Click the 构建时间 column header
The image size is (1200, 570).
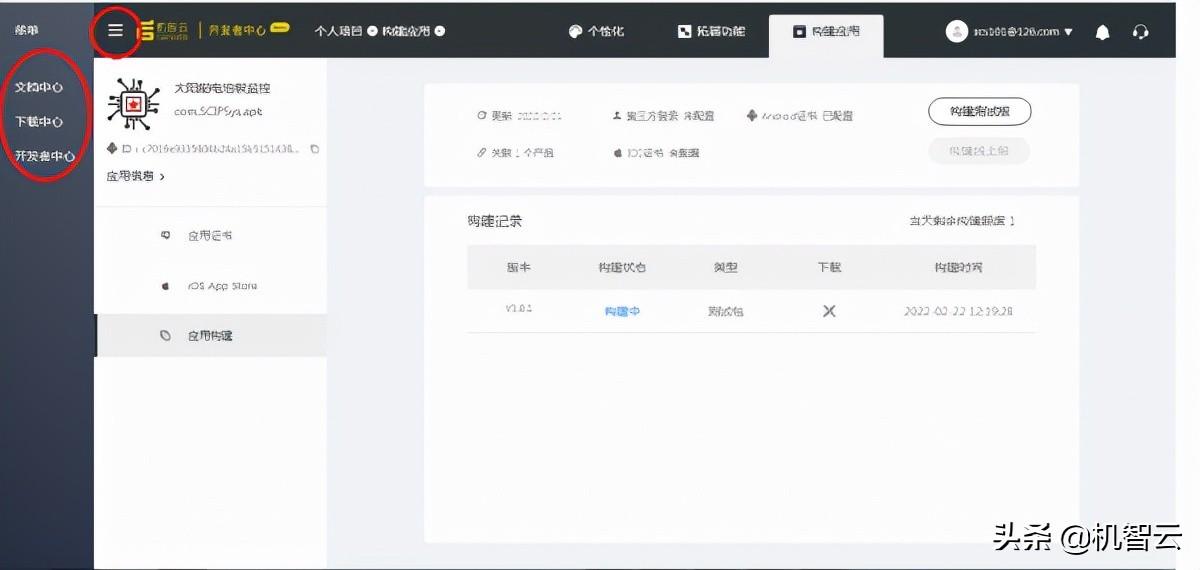pyautogui.click(x=958, y=267)
